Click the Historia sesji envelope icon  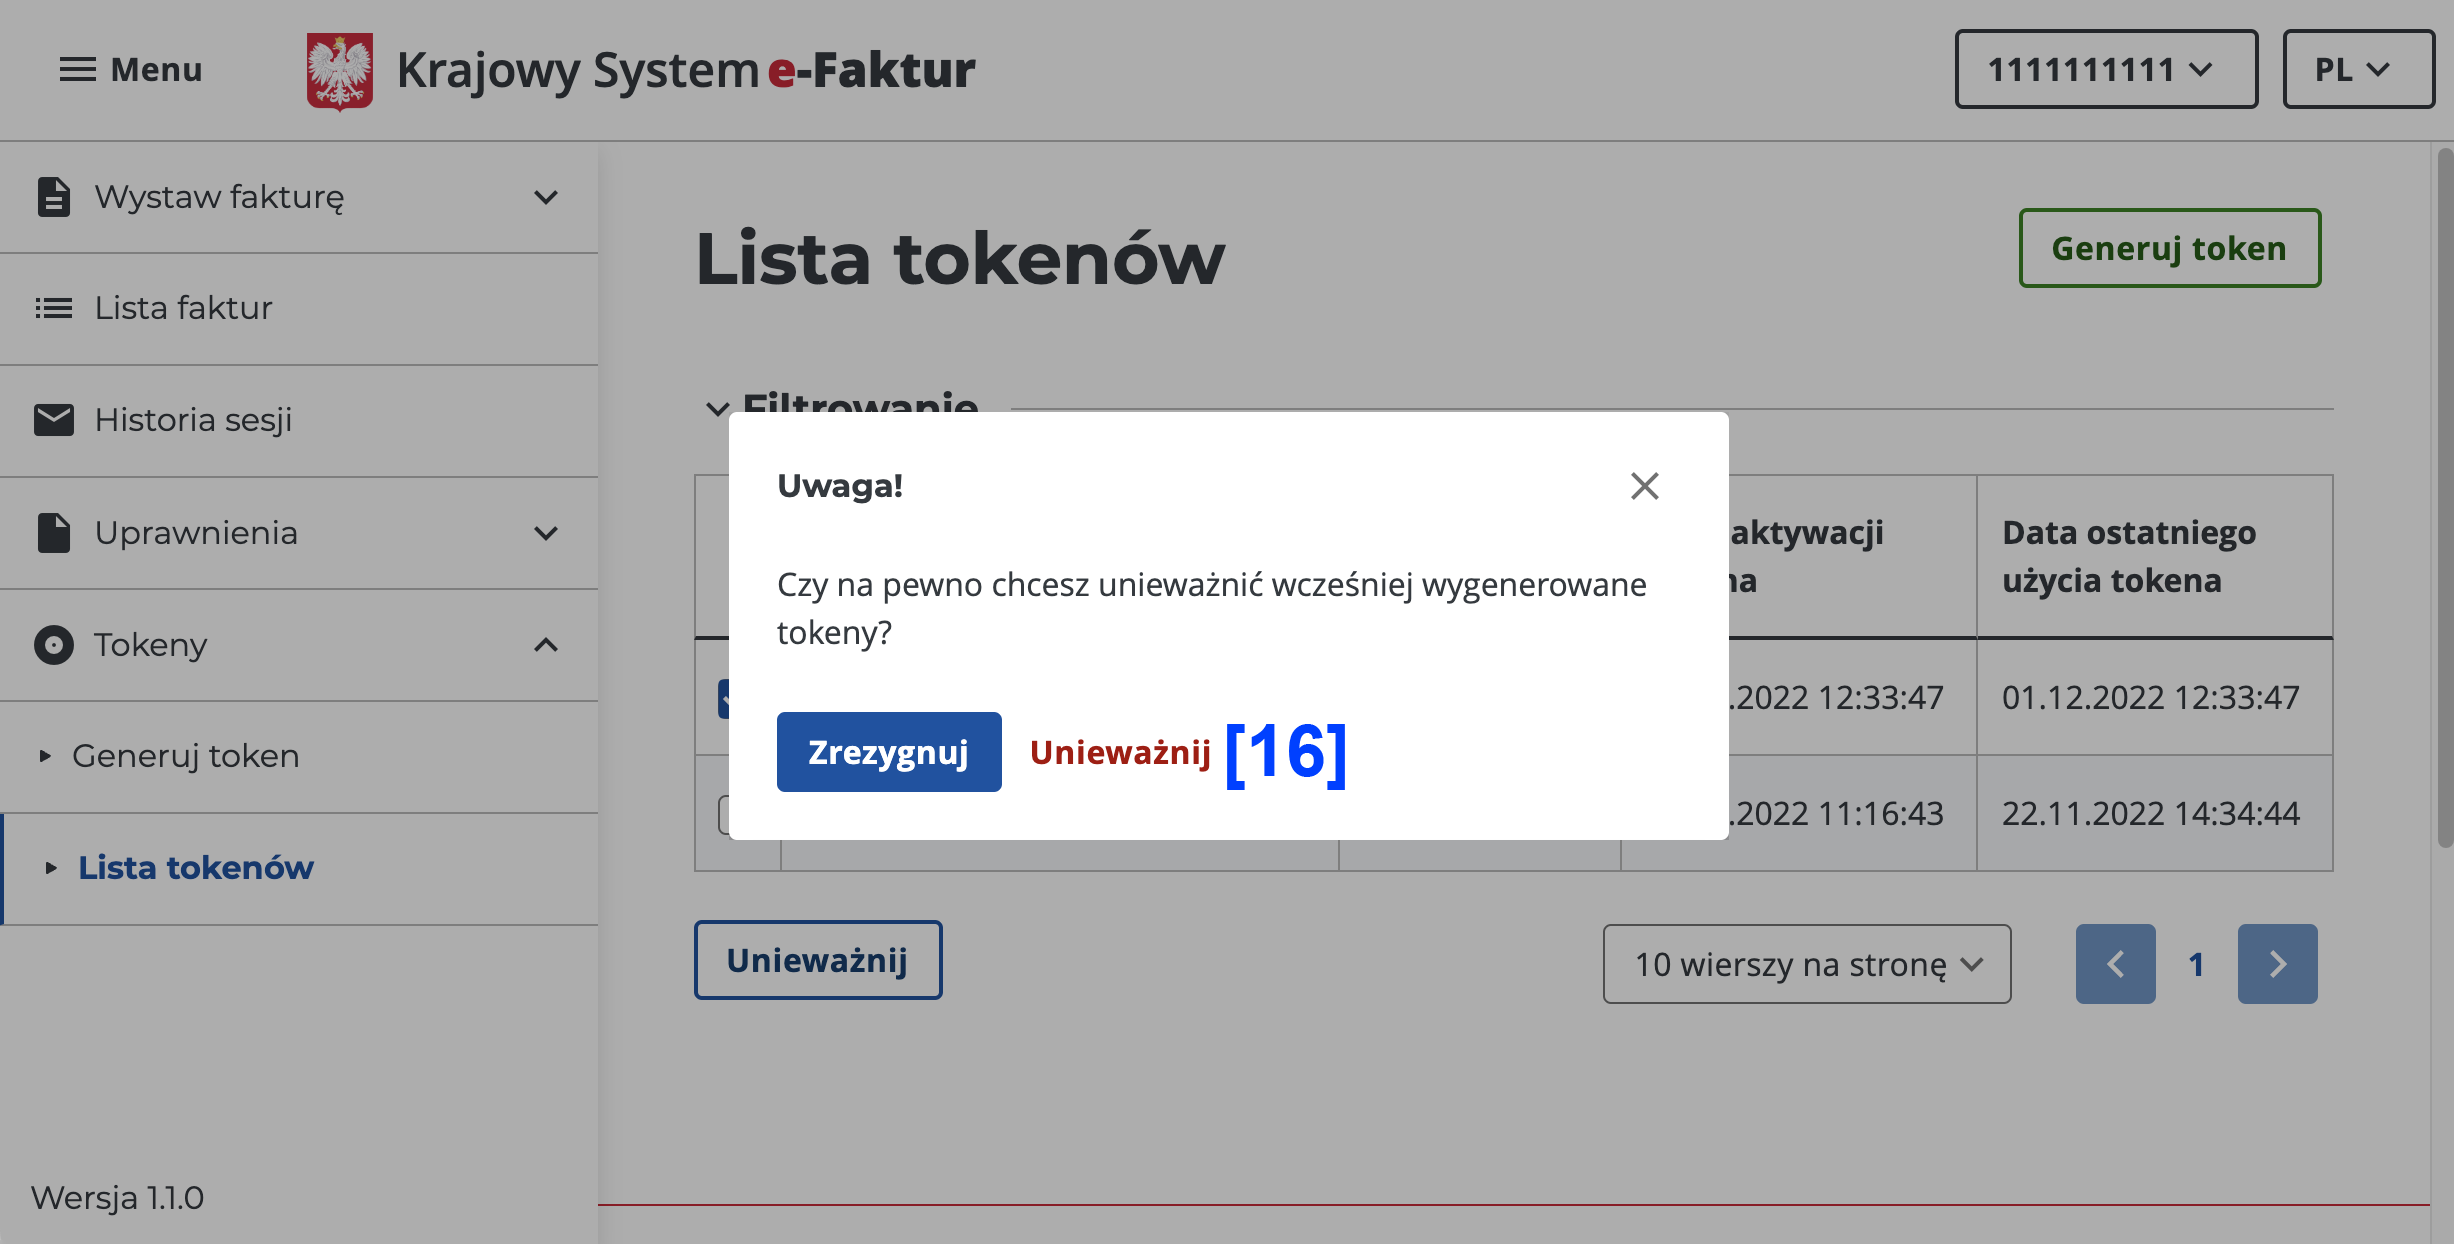(54, 420)
